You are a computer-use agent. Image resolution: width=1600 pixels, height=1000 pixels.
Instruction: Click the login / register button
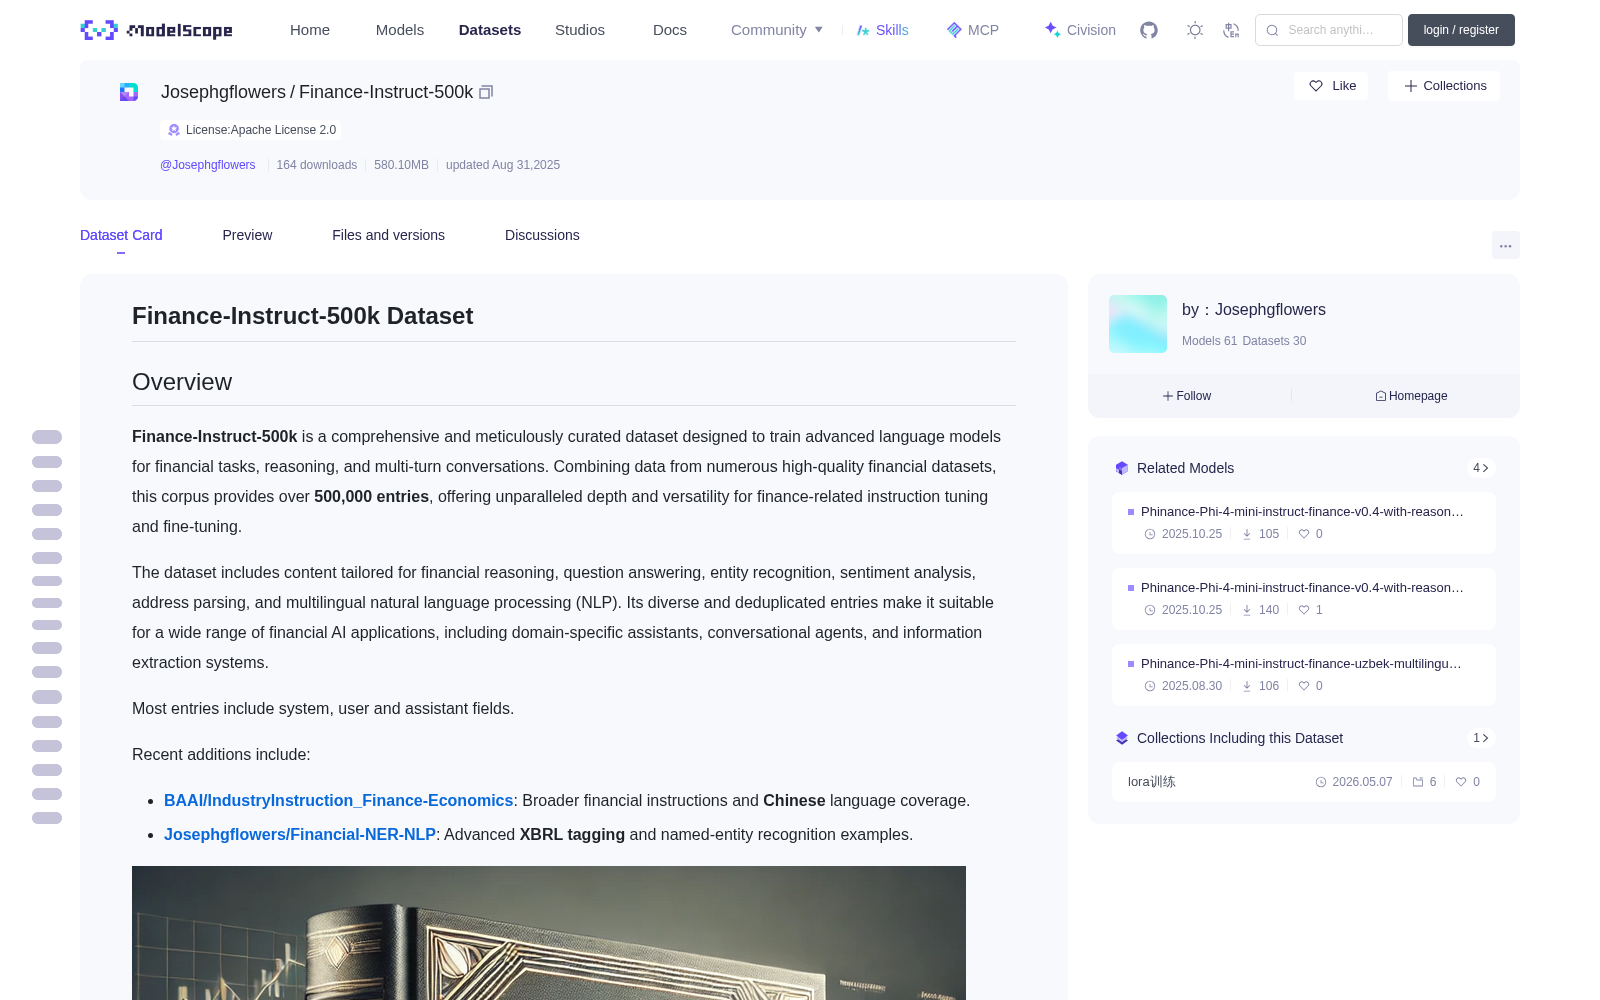click(1461, 30)
